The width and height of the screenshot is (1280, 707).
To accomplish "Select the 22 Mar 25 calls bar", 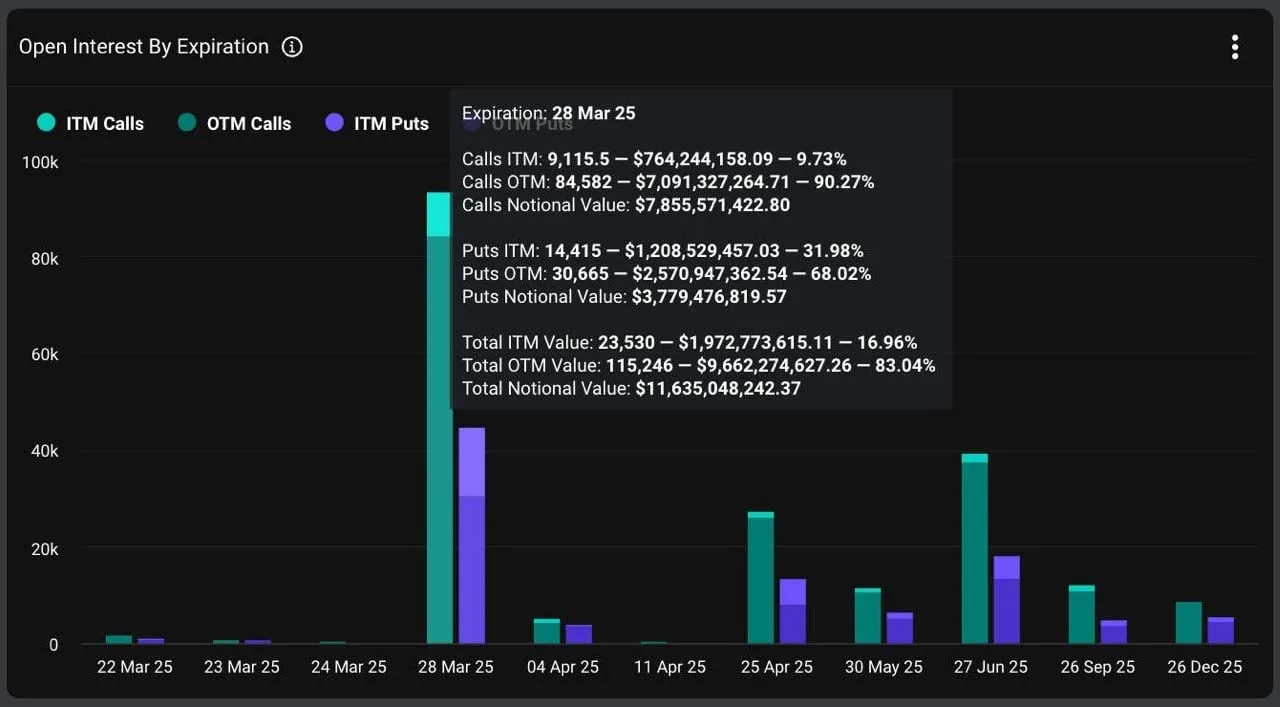I will pos(119,639).
